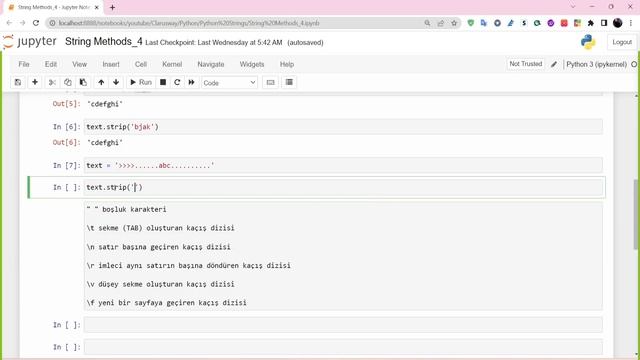Open a new browser tab
The height and width of the screenshot is (360, 640).
112,7
